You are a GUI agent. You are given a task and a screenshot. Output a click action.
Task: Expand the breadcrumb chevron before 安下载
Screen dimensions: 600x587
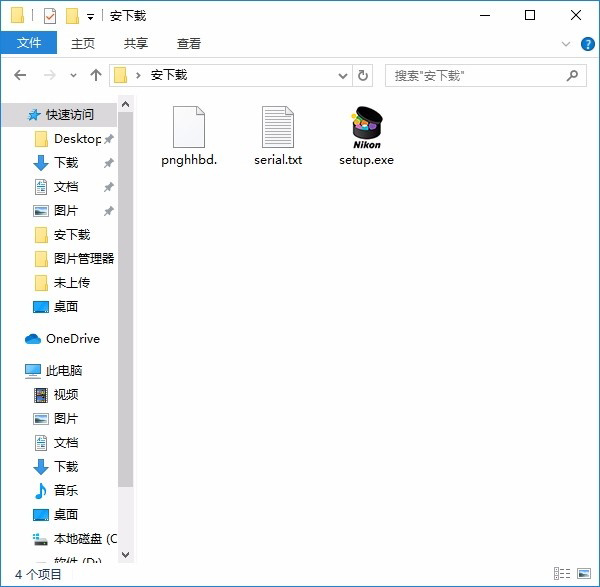[138, 75]
